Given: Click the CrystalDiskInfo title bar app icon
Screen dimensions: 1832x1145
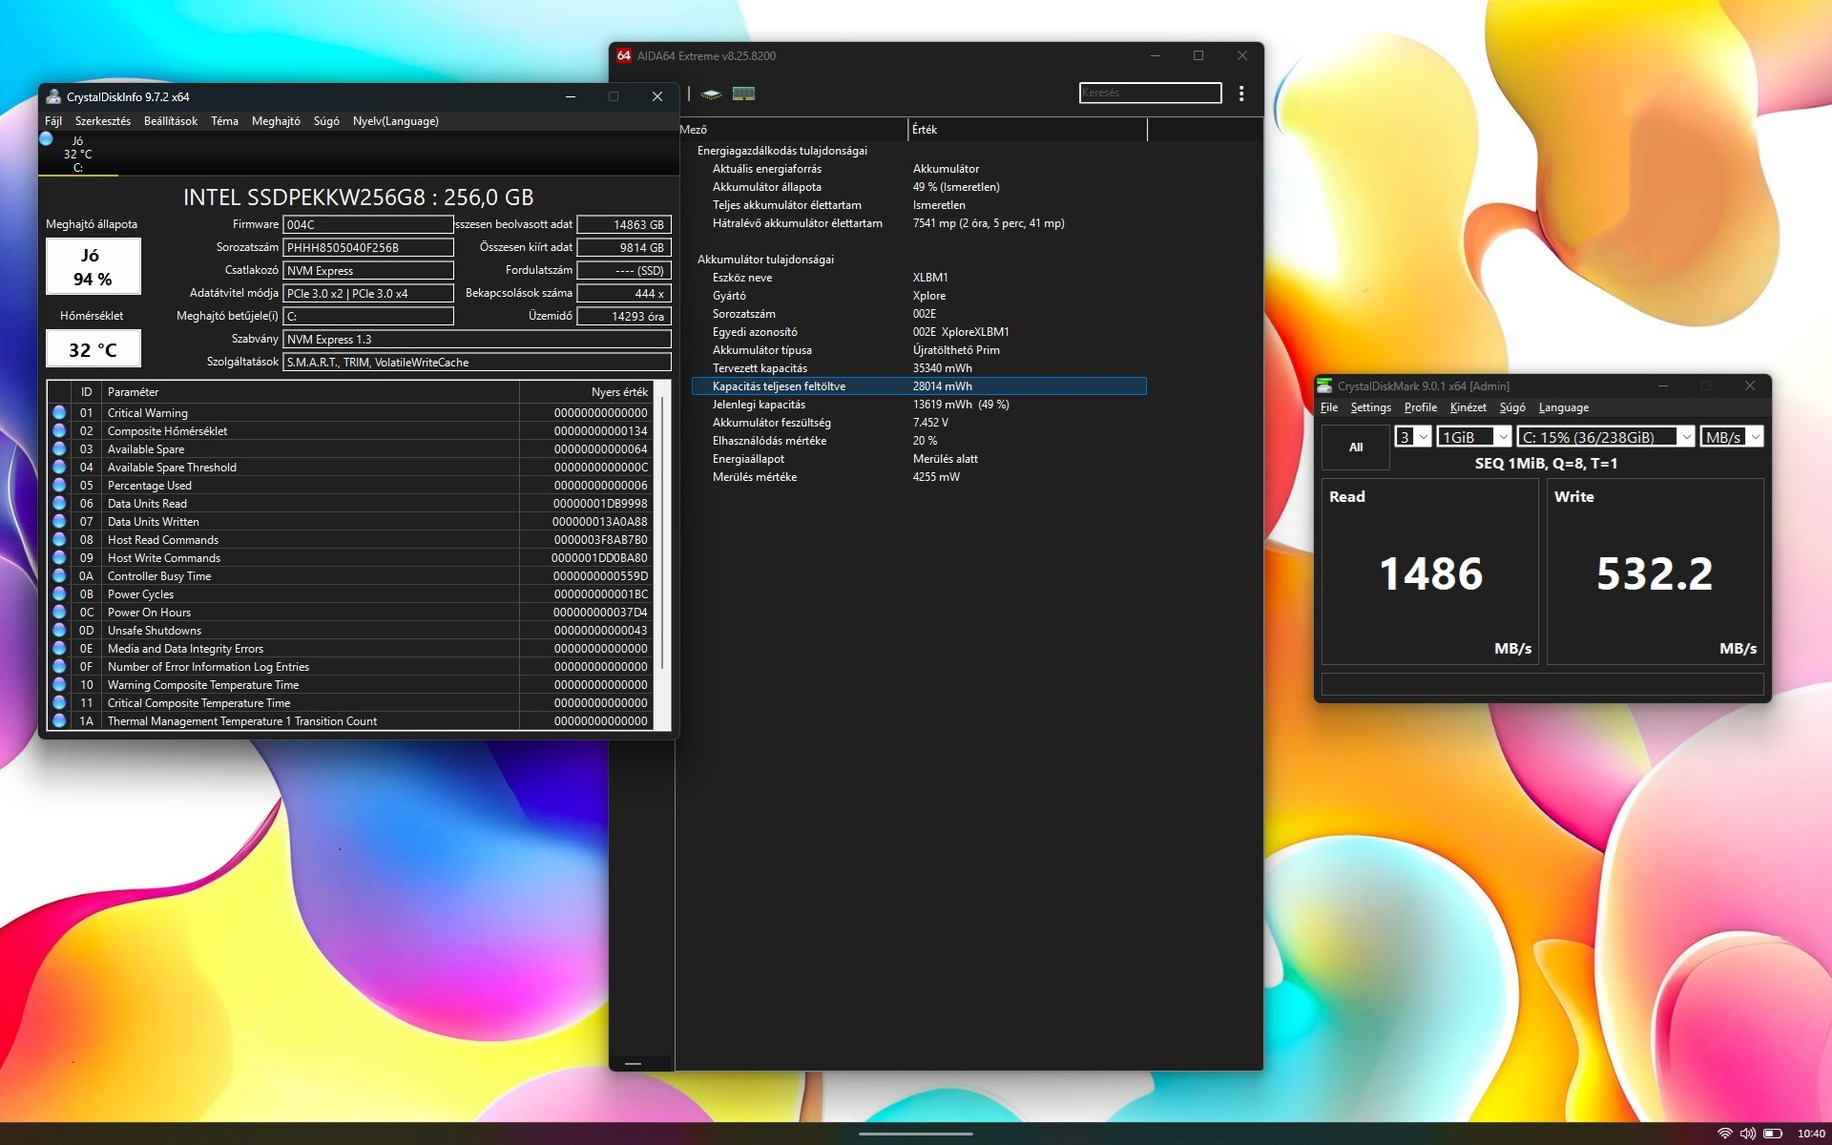Looking at the screenshot, I should [x=54, y=97].
